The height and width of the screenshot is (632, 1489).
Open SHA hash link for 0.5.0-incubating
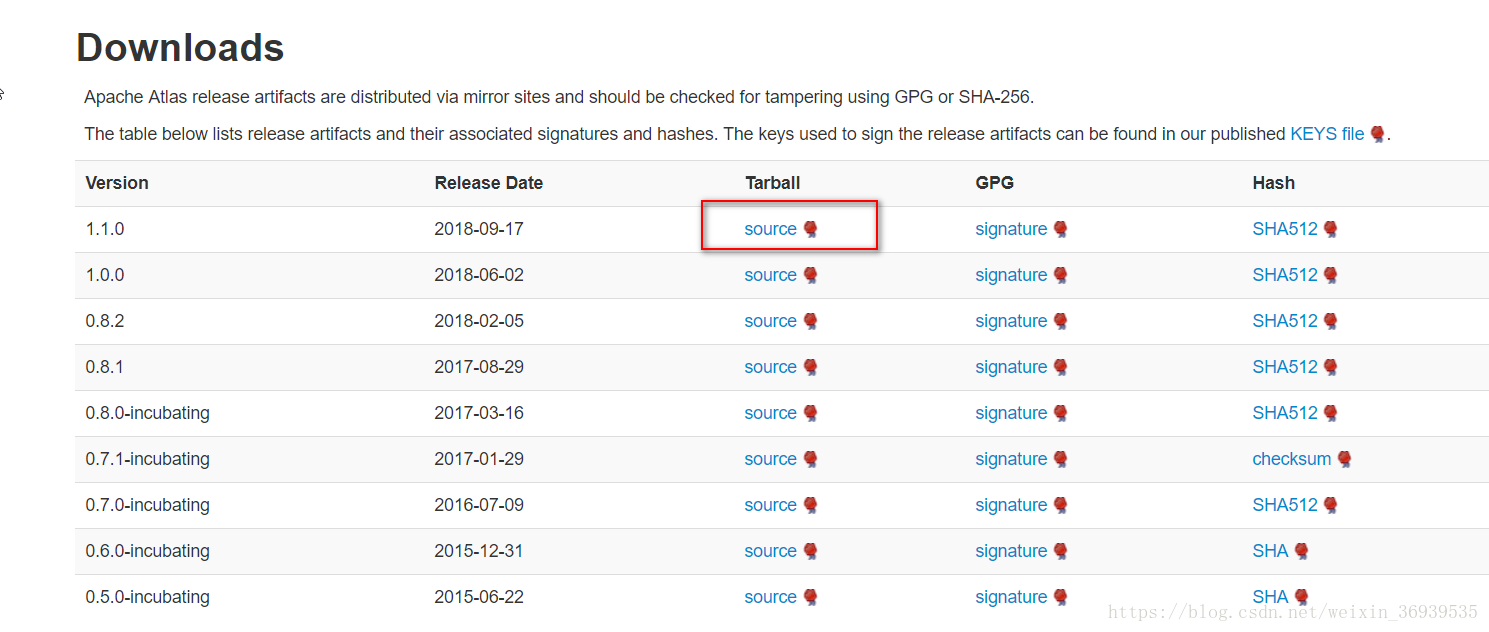[1270, 597]
